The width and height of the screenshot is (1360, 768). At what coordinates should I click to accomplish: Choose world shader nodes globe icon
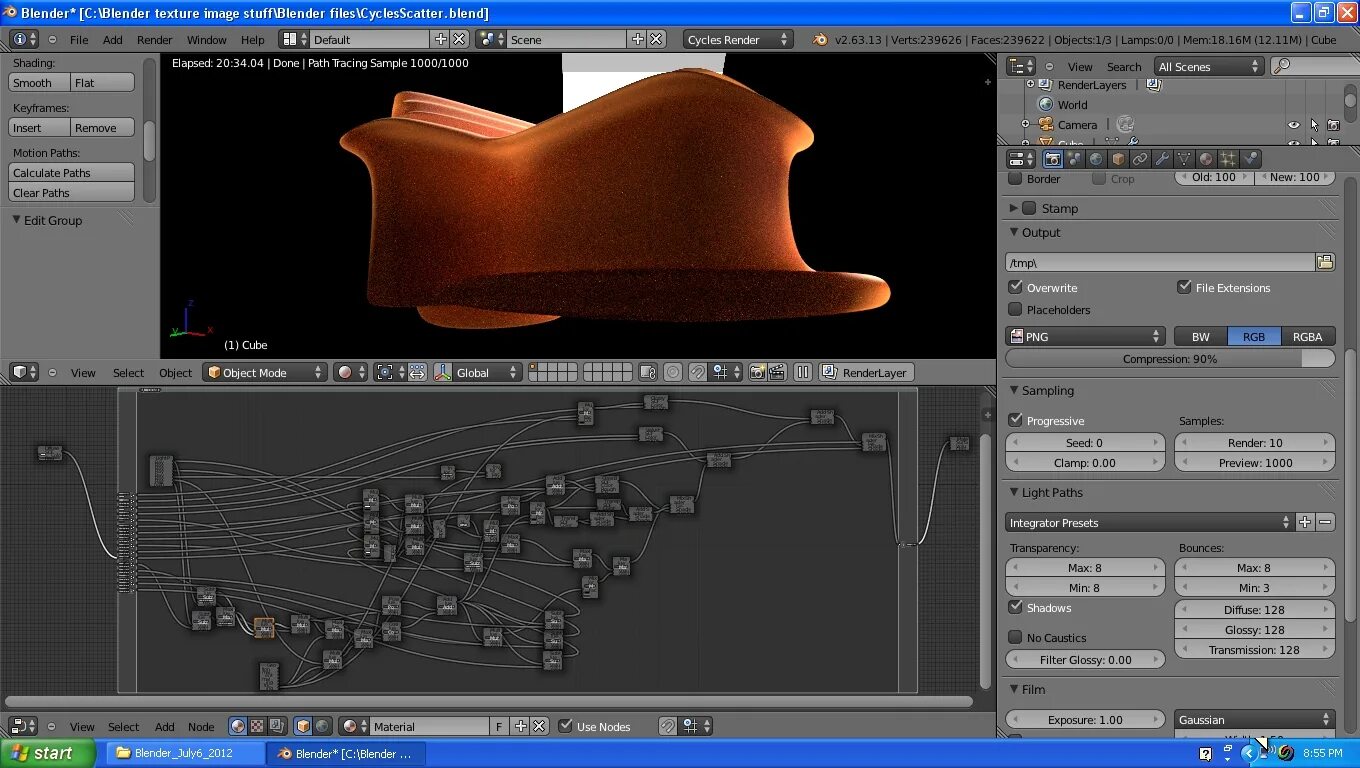323,726
